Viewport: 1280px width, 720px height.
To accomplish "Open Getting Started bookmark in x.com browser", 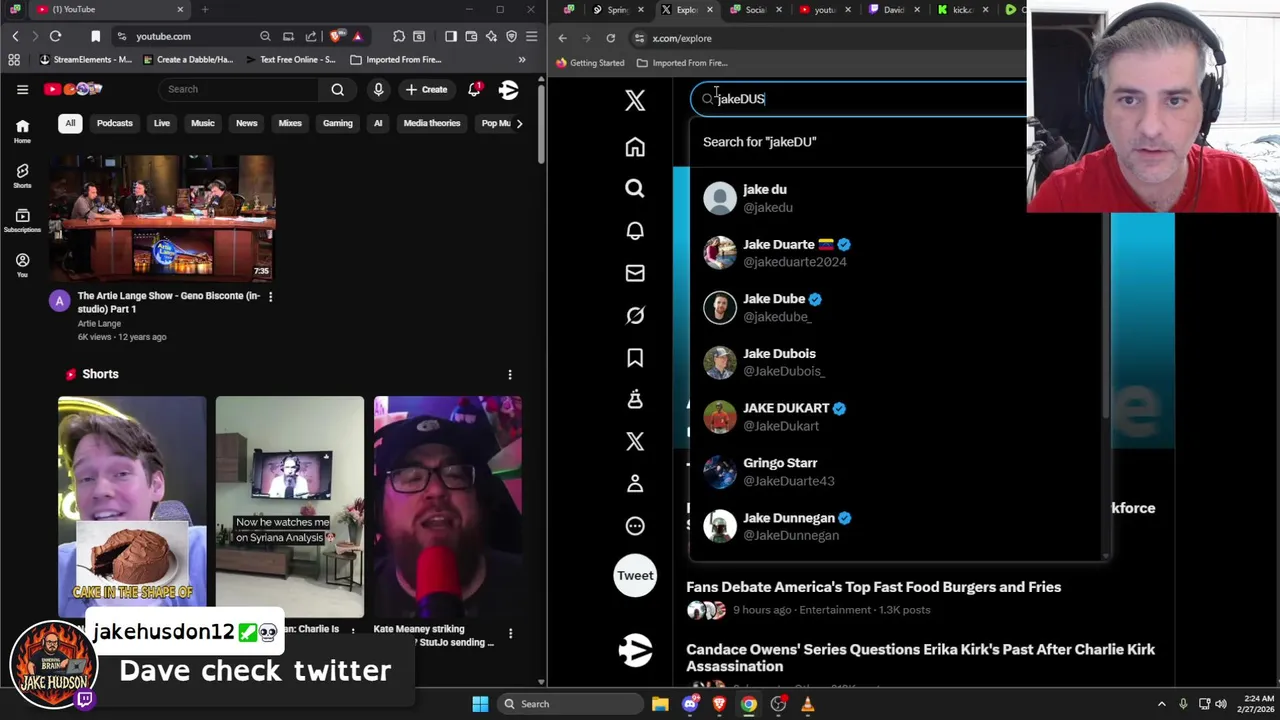I will pos(590,63).
